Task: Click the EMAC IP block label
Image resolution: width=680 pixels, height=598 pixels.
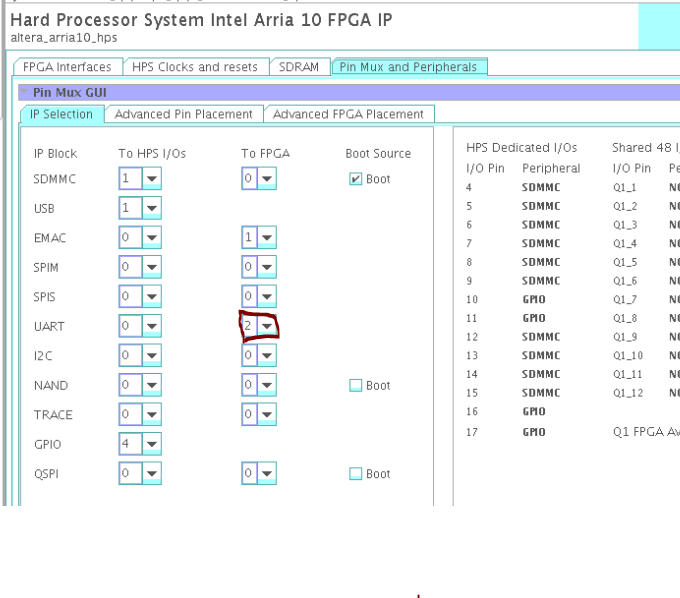Action: coord(50,238)
